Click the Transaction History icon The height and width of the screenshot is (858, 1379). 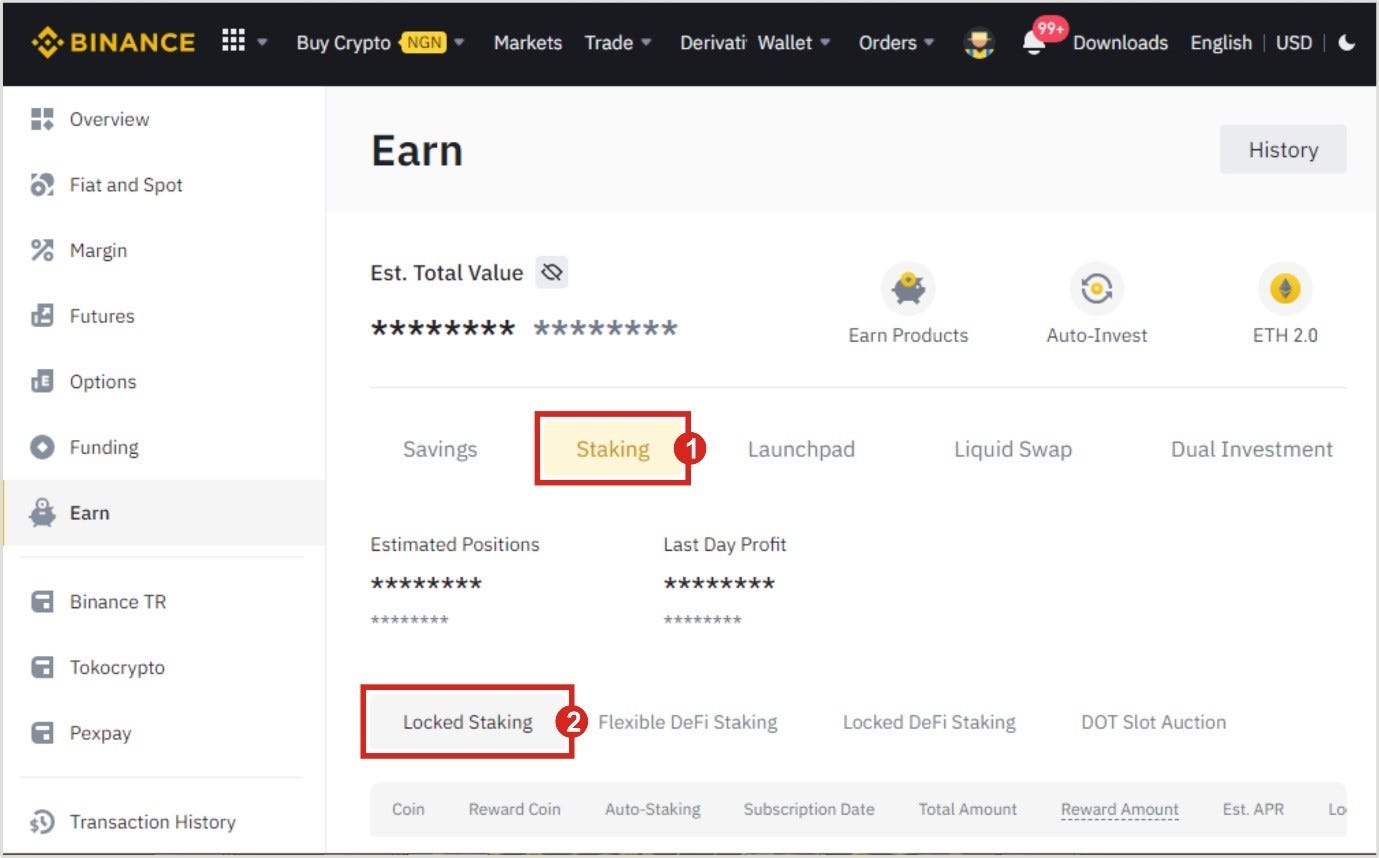pyautogui.click(x=42, y=822)
